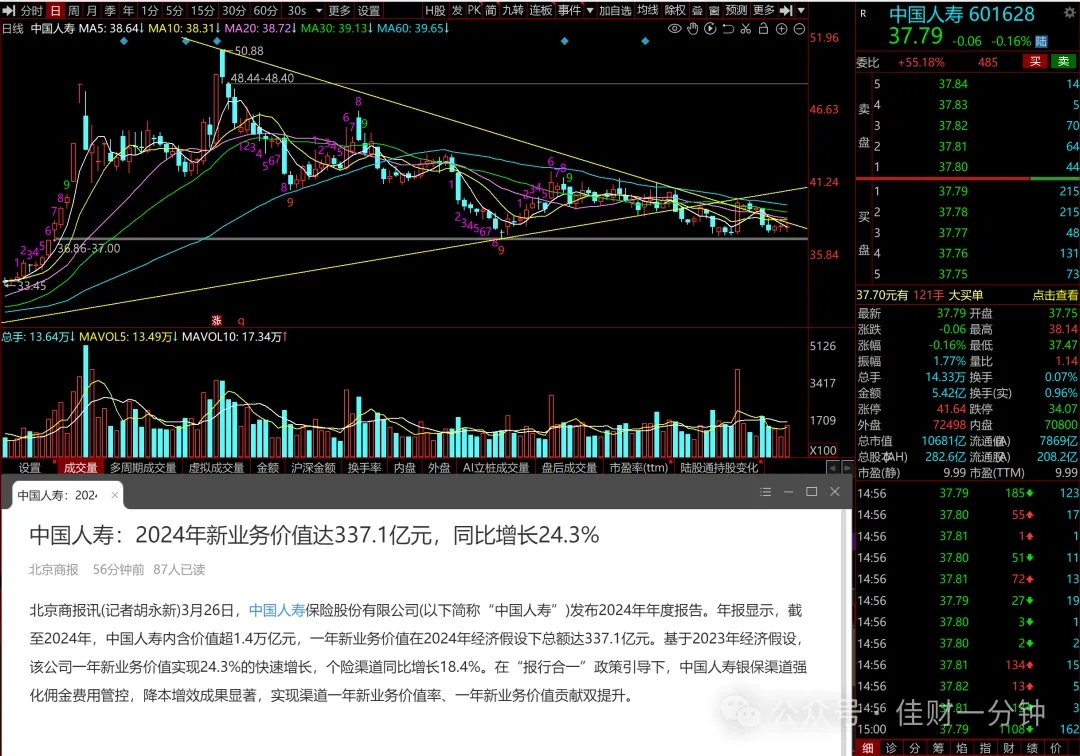The image size is (1080, 756).
Task: Select the 月 period tab
Action: pos(92,10)
